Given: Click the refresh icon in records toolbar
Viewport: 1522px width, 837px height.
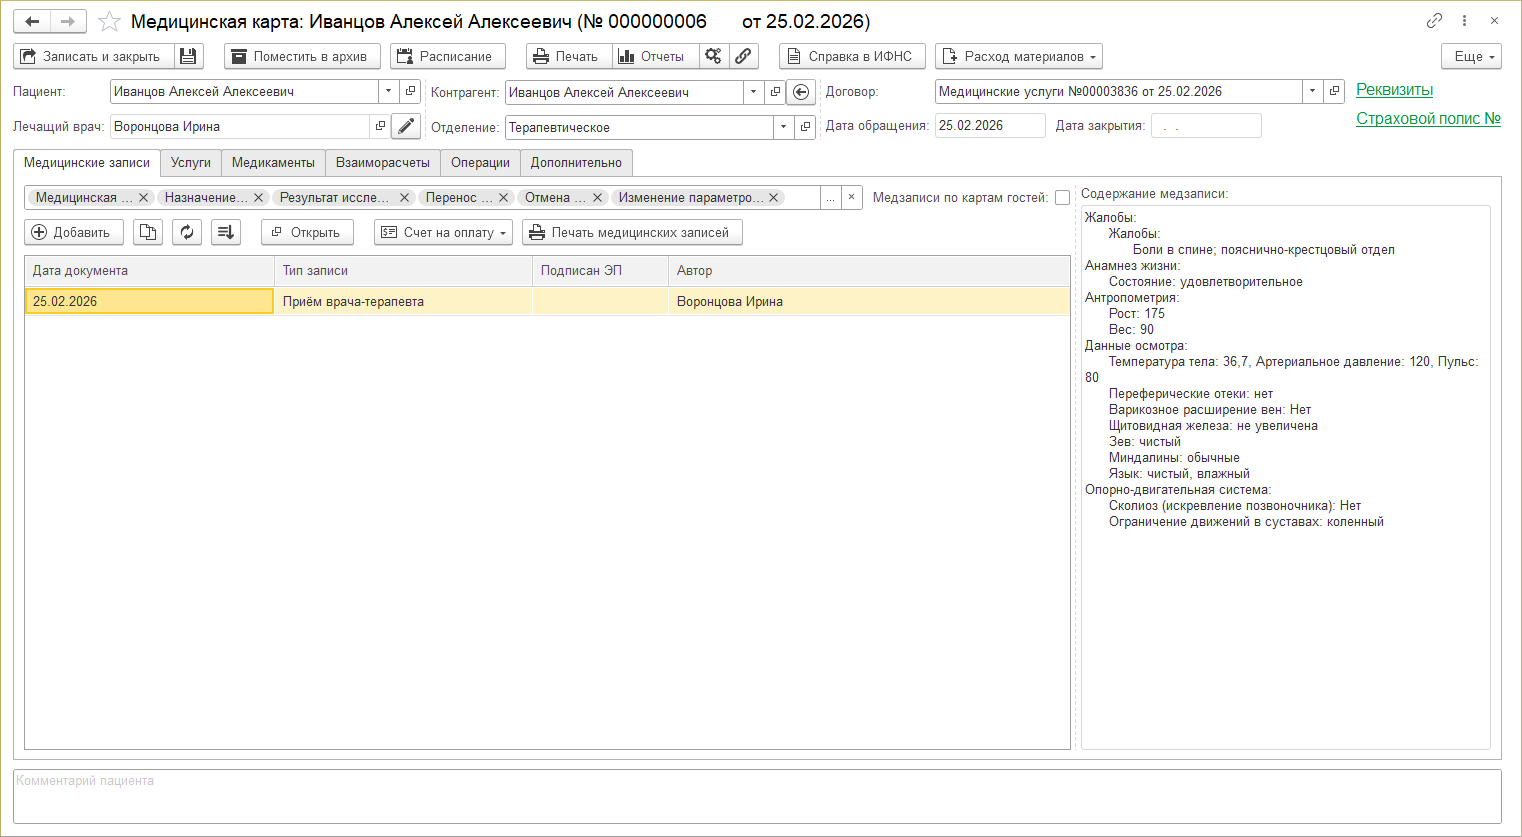Looking at the screenshot, I should [187, 232].
